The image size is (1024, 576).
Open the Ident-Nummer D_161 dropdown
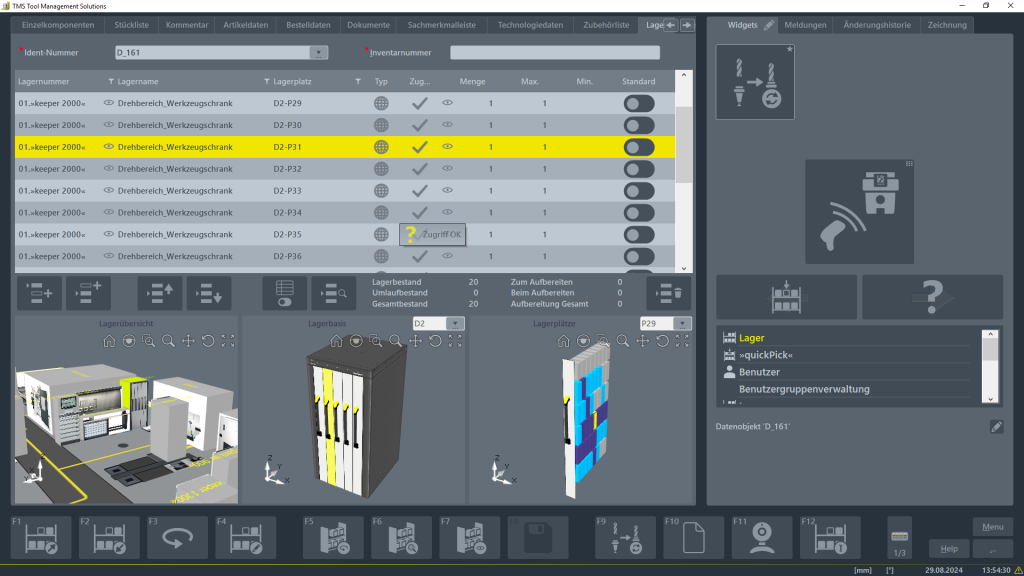click(319, 53)
